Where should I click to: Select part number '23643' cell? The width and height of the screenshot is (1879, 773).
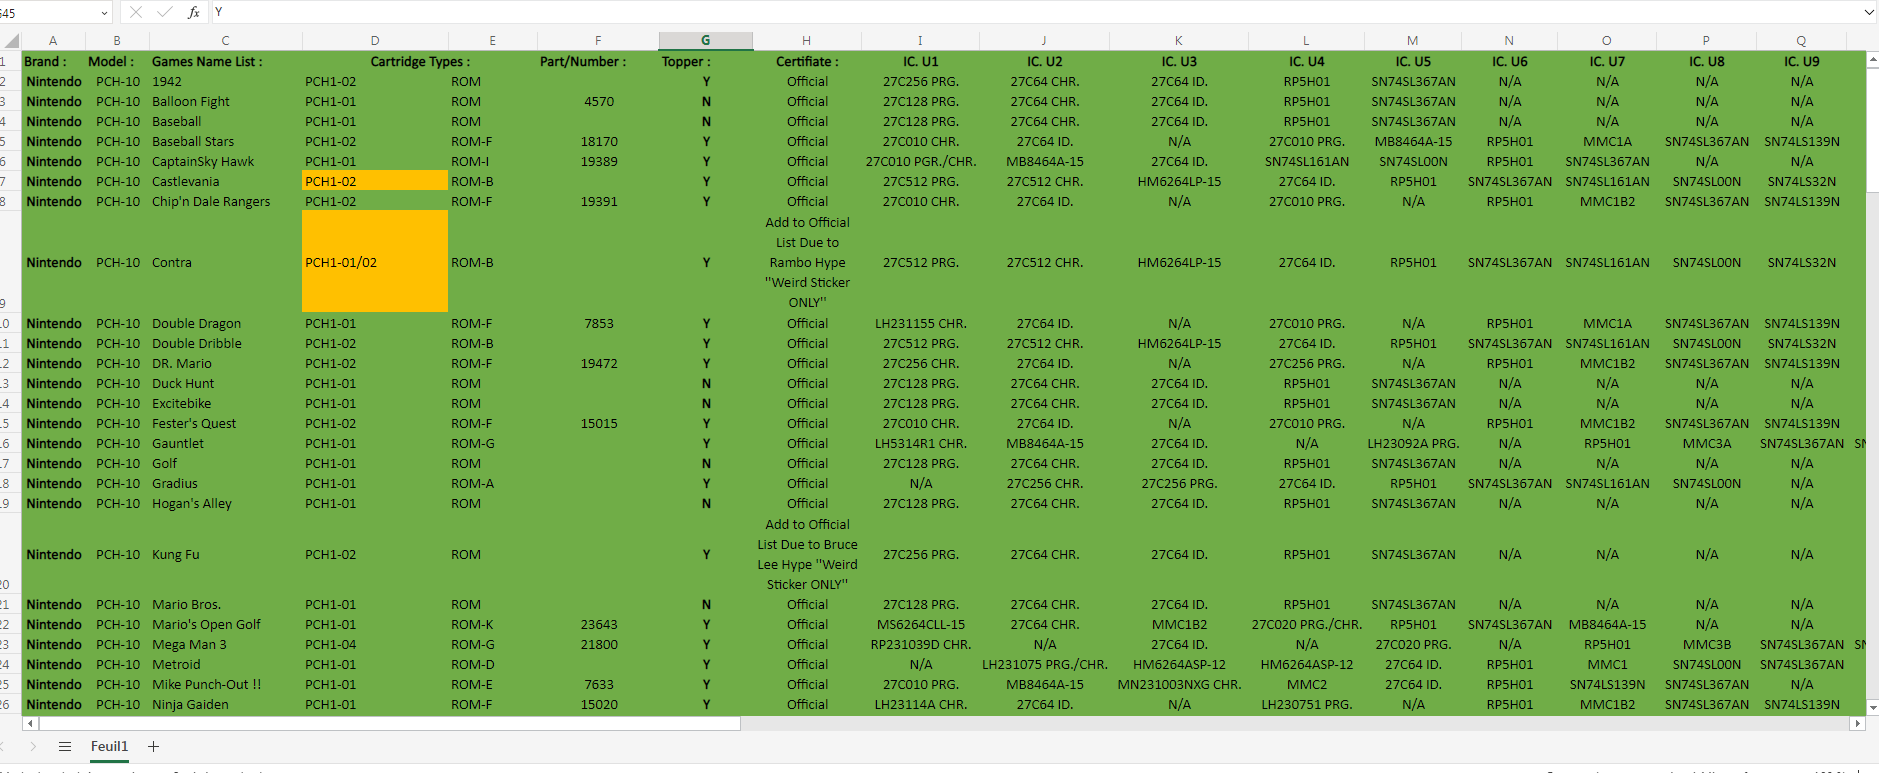point(598,624)
